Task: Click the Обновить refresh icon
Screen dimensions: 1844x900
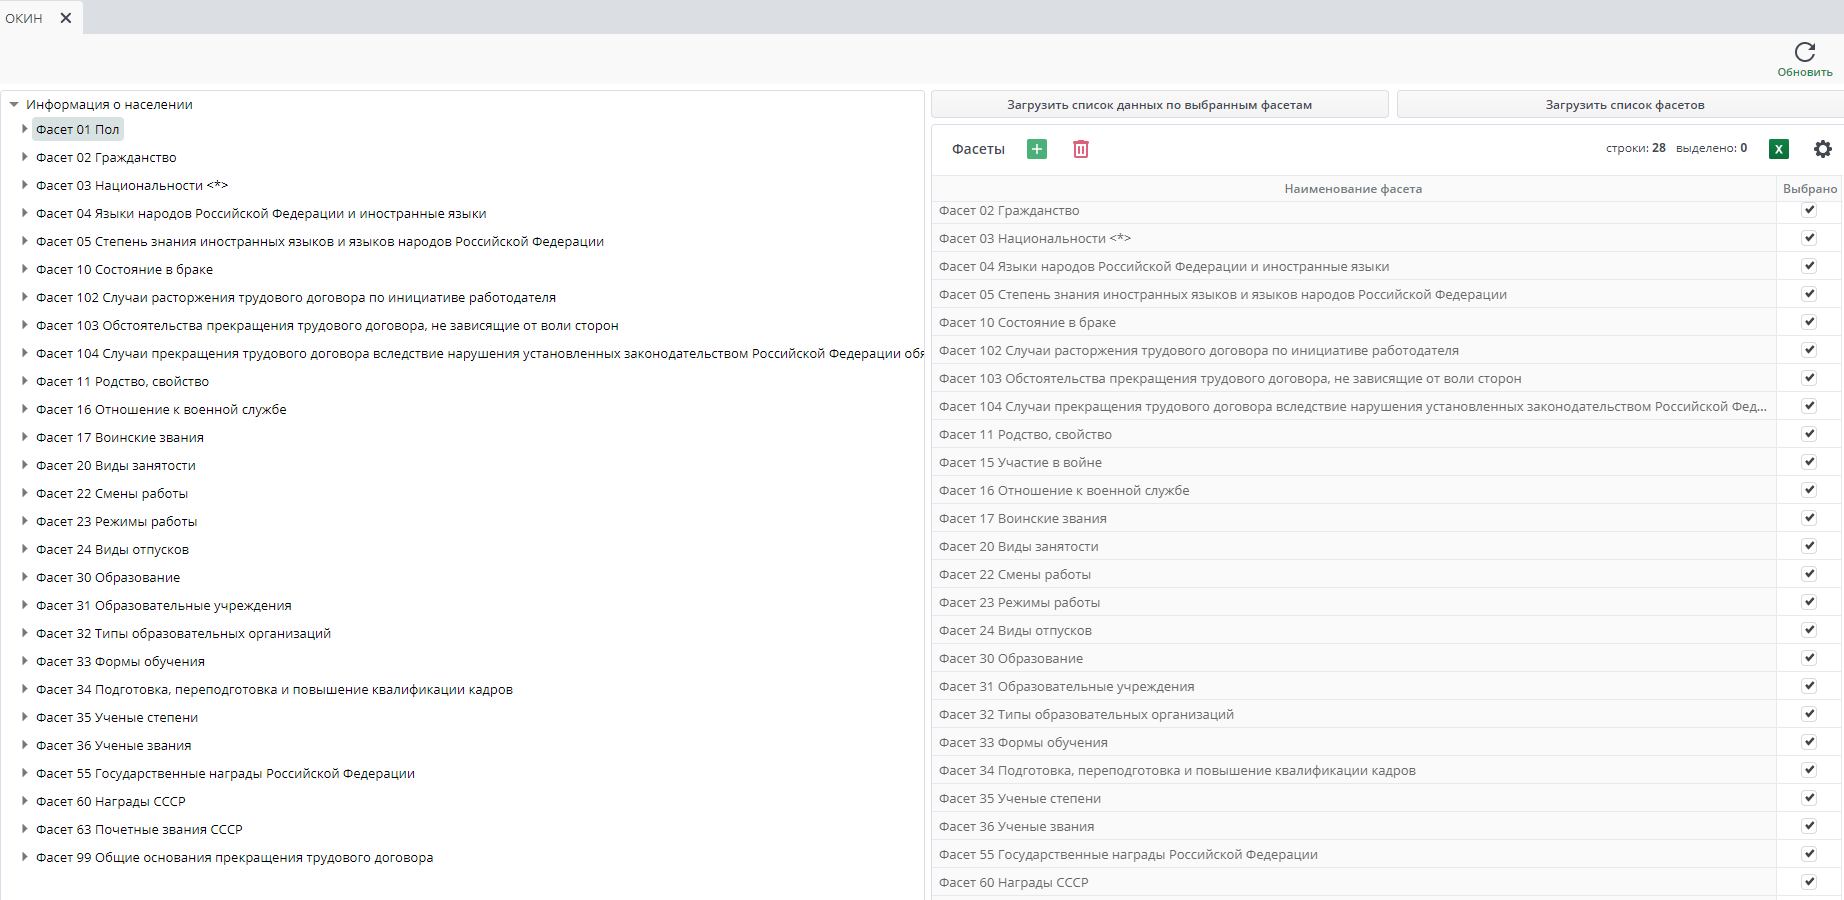Action: 1804,53
